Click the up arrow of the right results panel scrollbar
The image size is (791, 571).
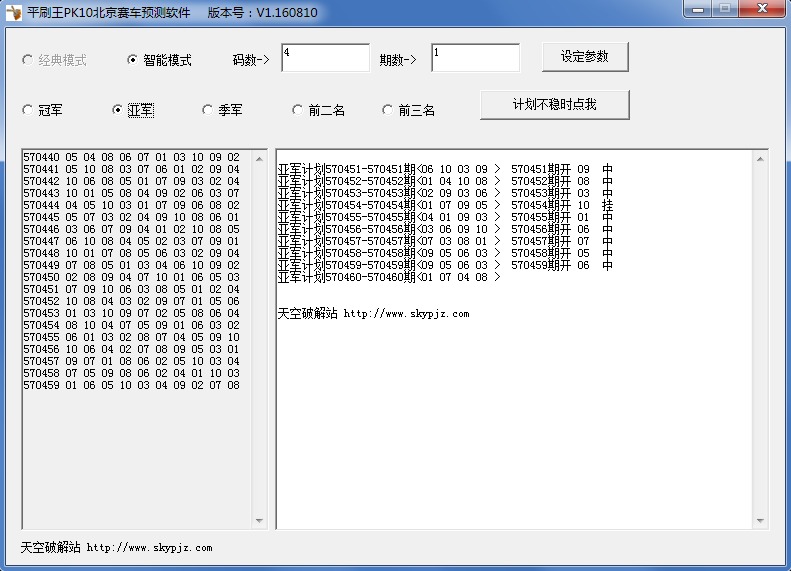[x=760, y=158]
